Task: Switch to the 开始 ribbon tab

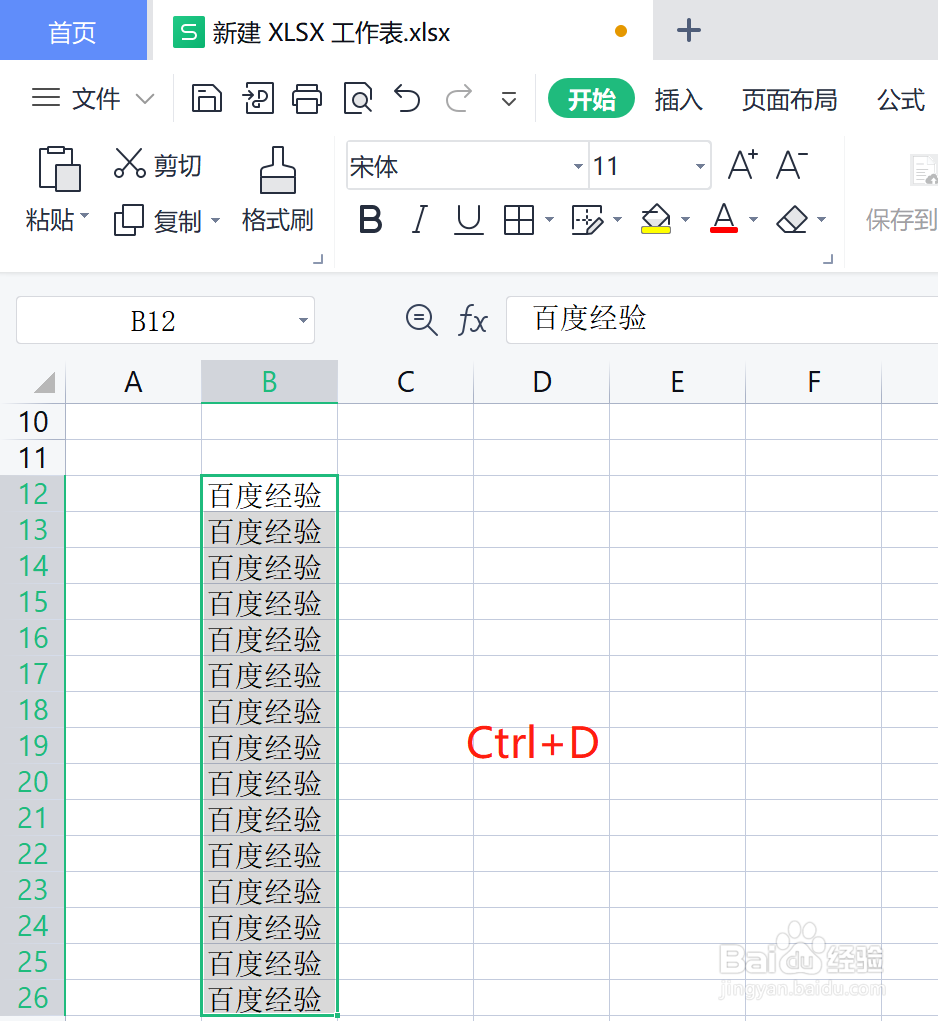Action: click(591, 99)
